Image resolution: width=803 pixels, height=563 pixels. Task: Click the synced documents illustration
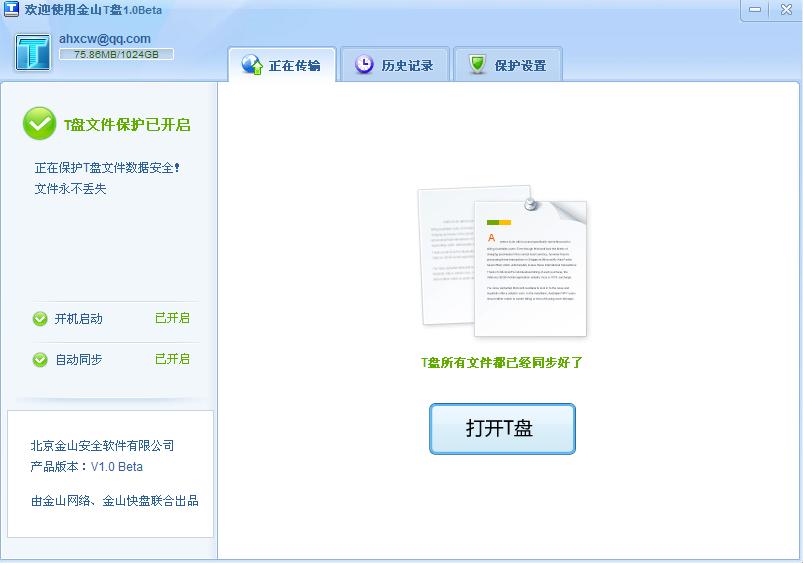point(502,261)
